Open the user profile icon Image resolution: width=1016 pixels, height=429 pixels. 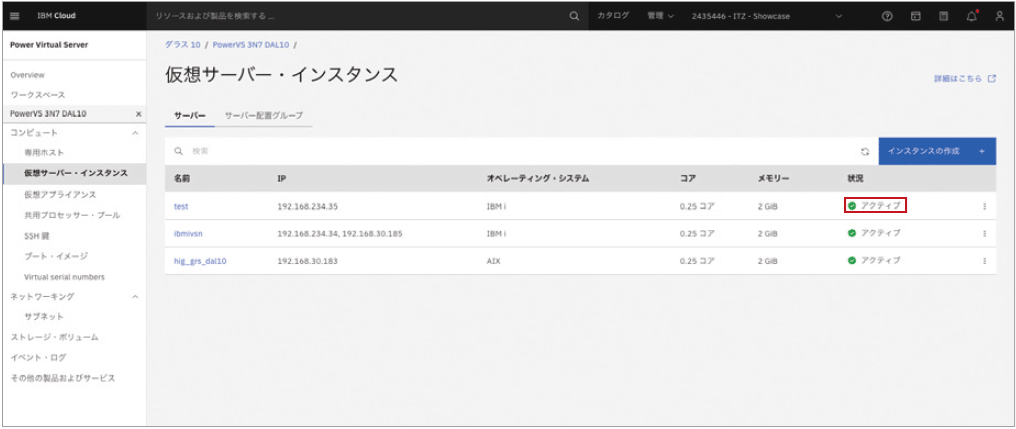pos(999,16)
